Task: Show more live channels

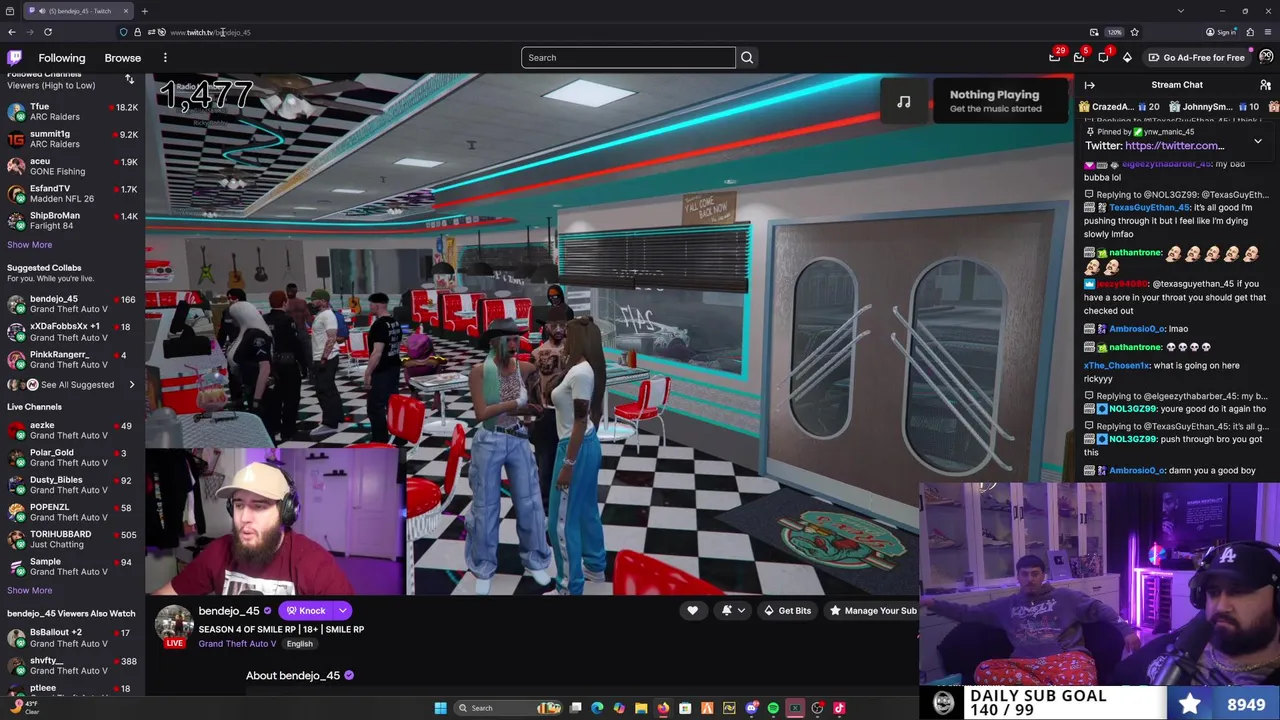Action: coord(30,590)
